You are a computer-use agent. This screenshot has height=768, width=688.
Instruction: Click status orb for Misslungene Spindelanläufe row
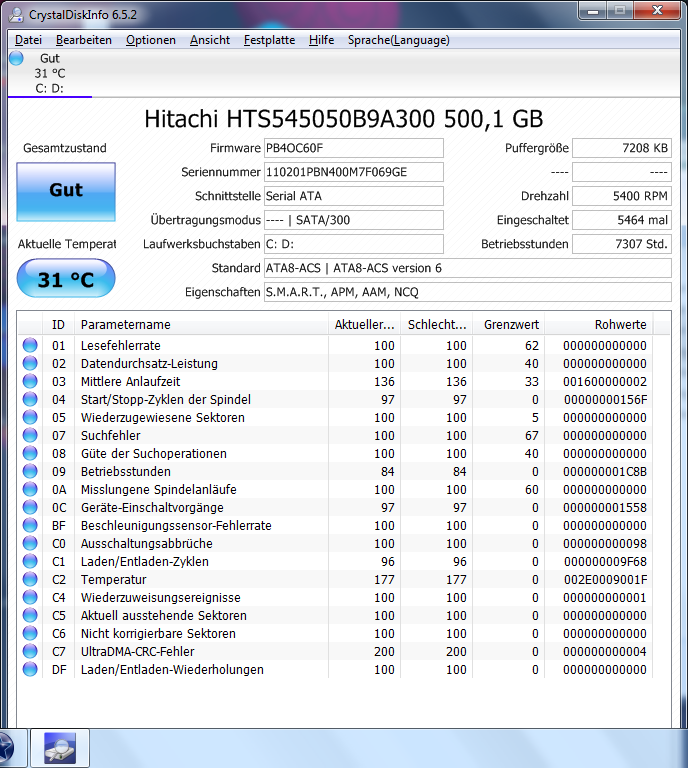30,489
